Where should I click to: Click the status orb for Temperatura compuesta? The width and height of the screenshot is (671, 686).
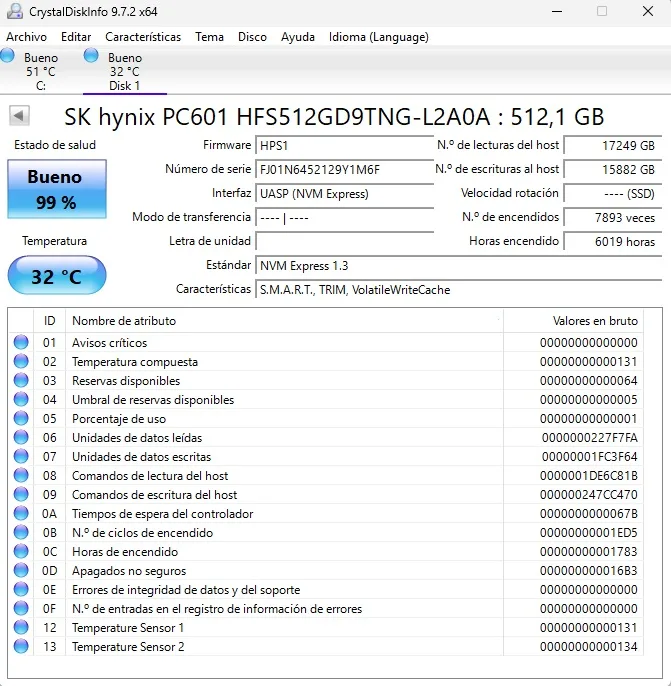[x=21, y=361]
